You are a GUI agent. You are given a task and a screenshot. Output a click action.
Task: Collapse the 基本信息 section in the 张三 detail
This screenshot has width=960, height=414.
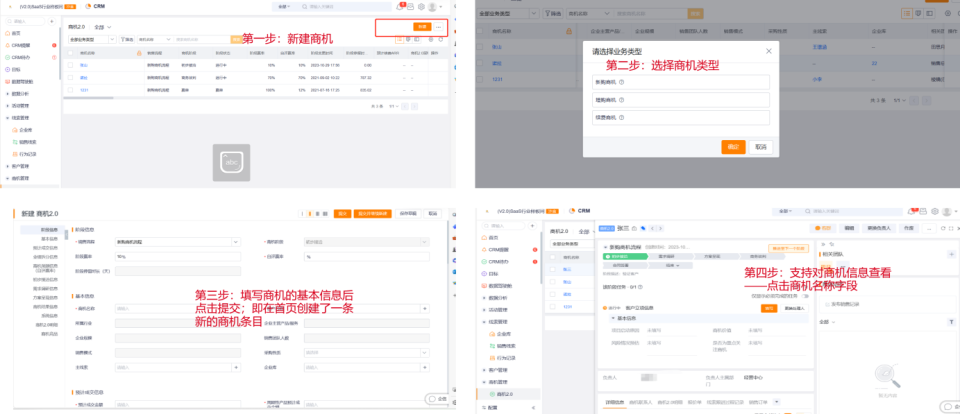tap(614, 318)
